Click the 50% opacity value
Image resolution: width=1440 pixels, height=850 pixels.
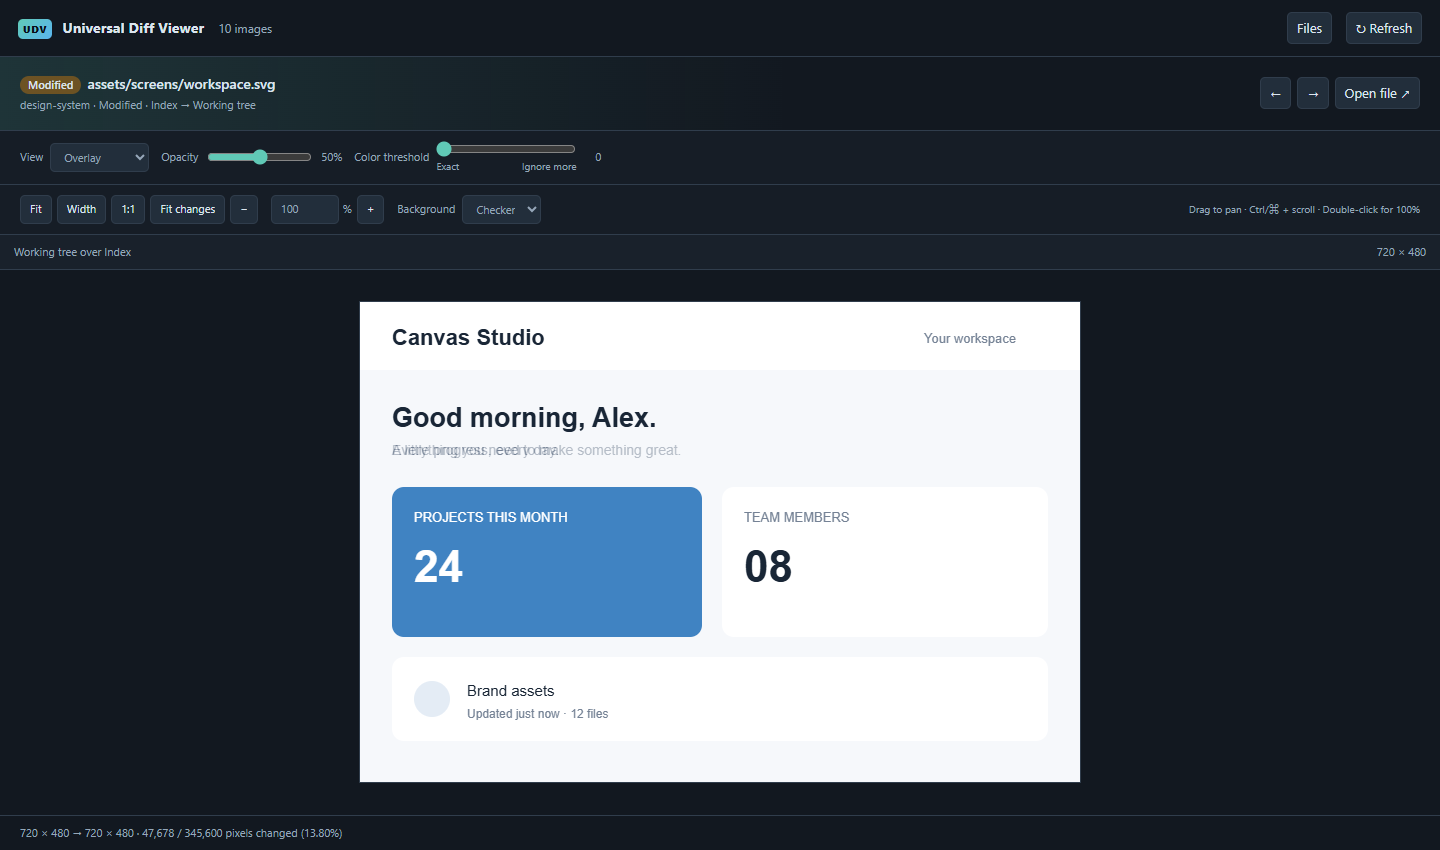pos(332,157)
